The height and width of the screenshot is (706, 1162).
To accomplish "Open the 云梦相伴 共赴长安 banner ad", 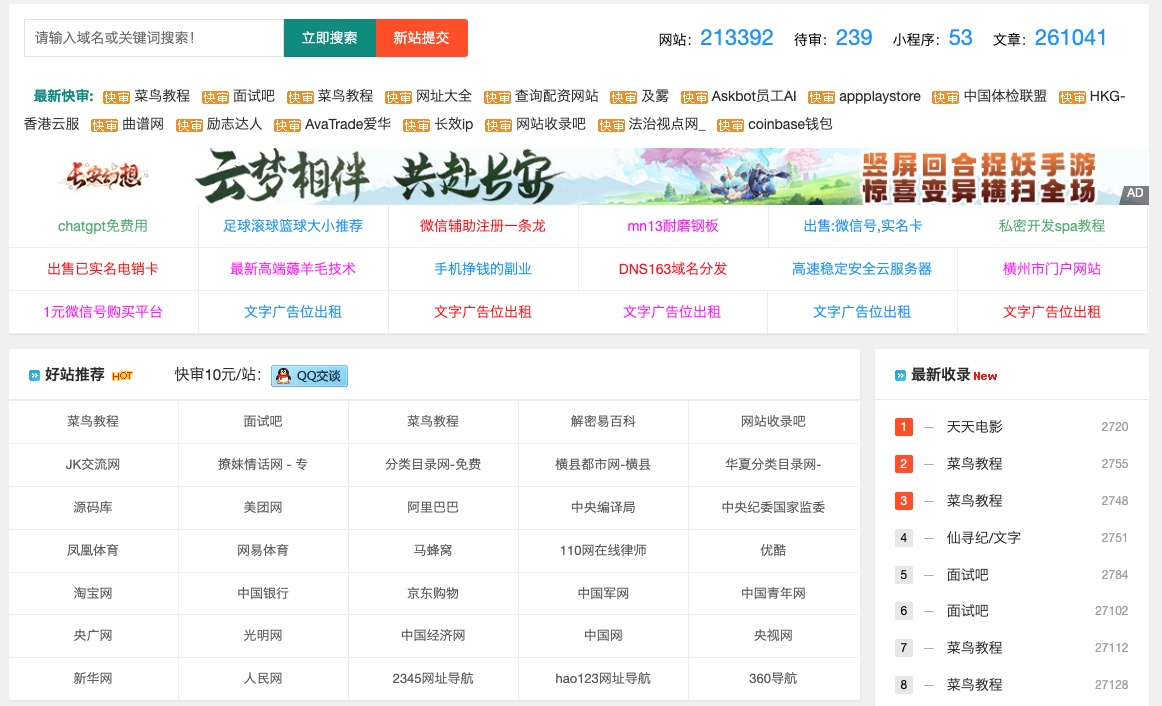I will [578, 176].
